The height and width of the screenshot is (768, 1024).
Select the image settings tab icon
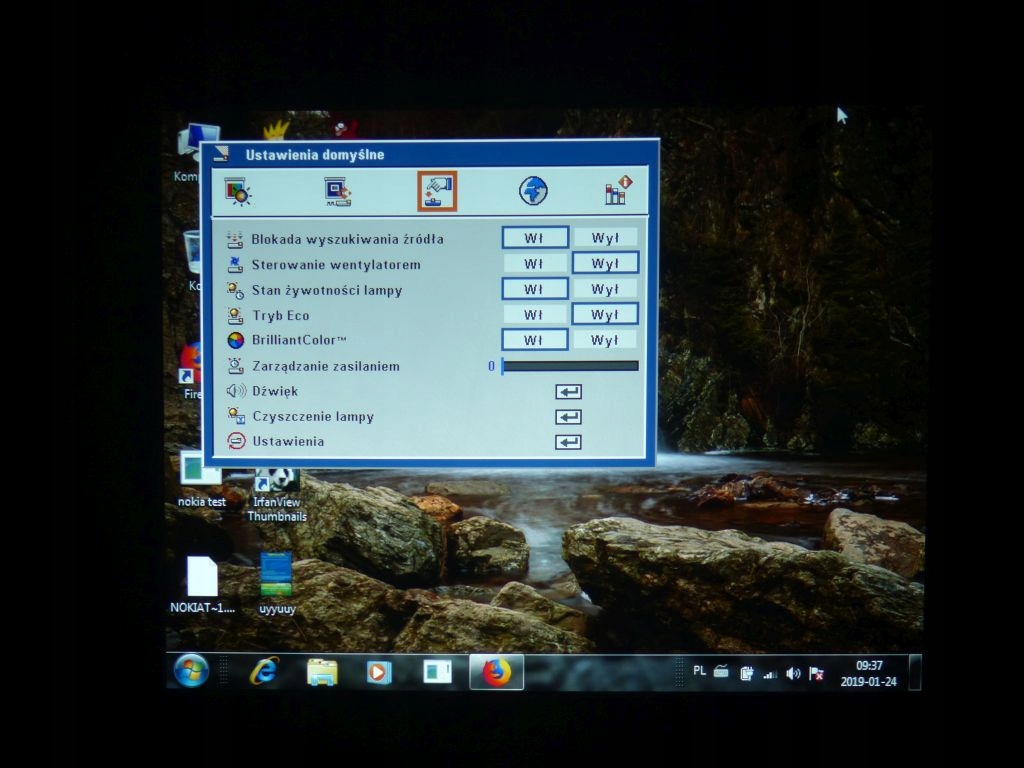237,189
